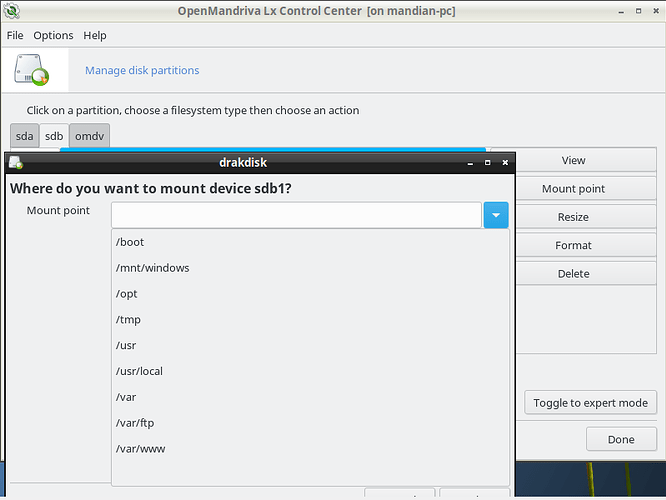Select /tmp from the mount point list
The width and height of the screenshot is (666, 500).
310,319
